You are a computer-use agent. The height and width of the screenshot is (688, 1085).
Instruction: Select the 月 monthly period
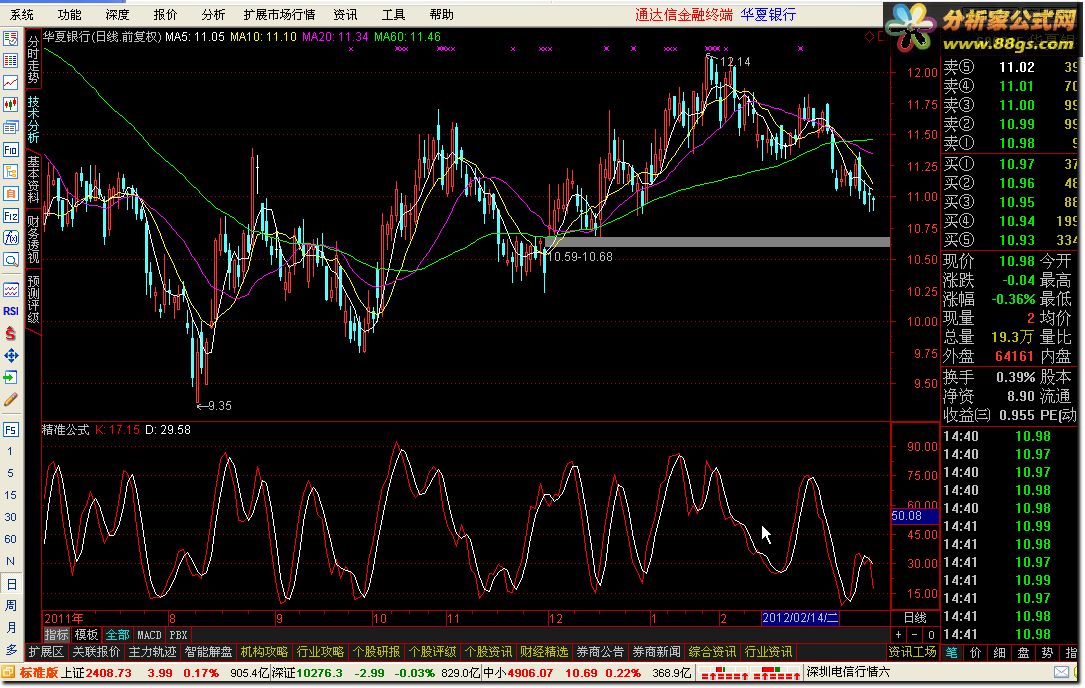[x=10, y=628]
